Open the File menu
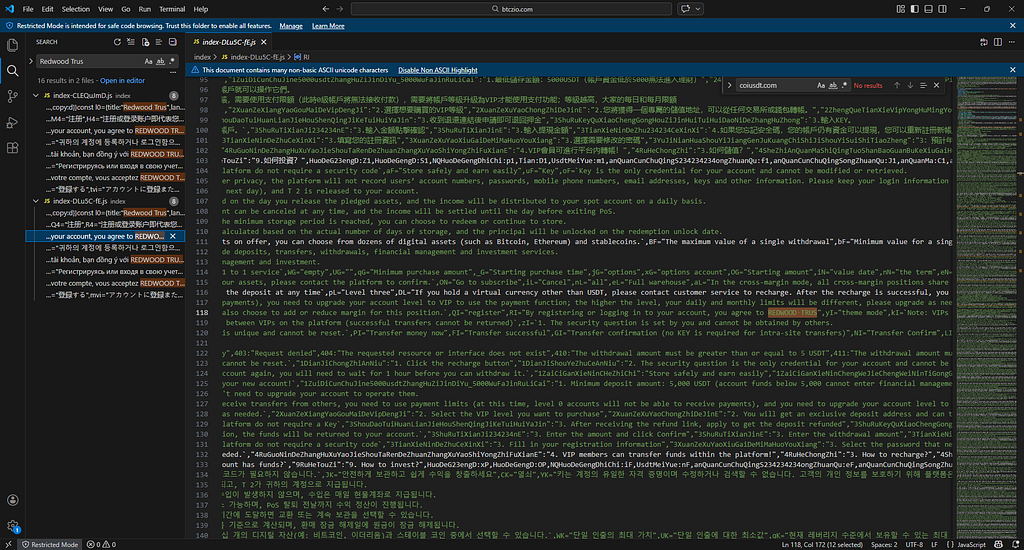This screenshot has height=550, width=1024. click(x=27, y=9)
